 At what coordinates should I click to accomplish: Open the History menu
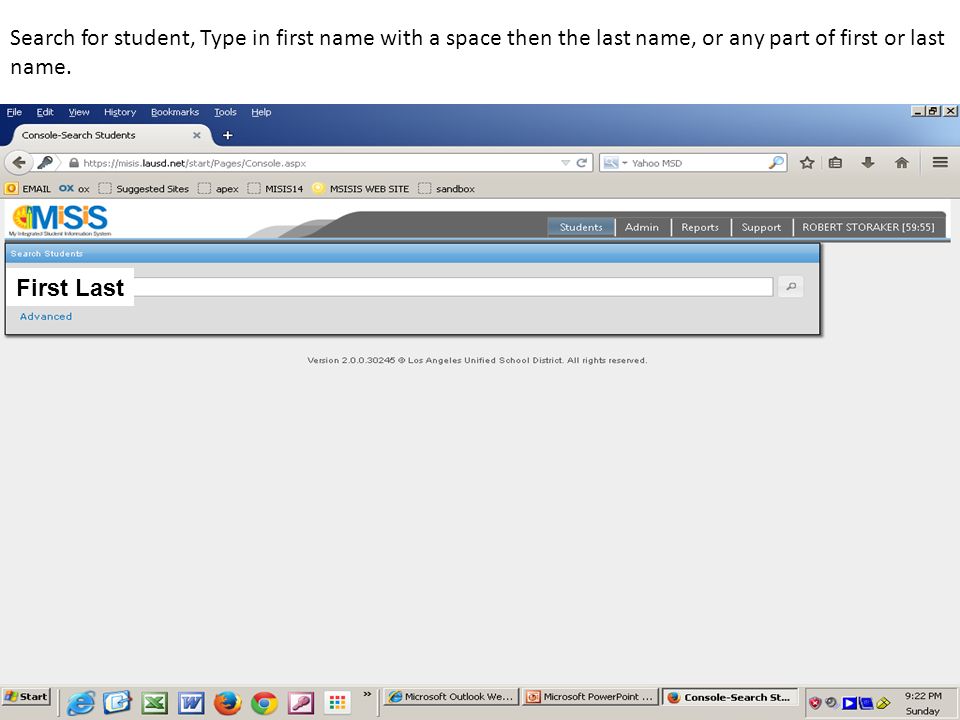[120, 112]
